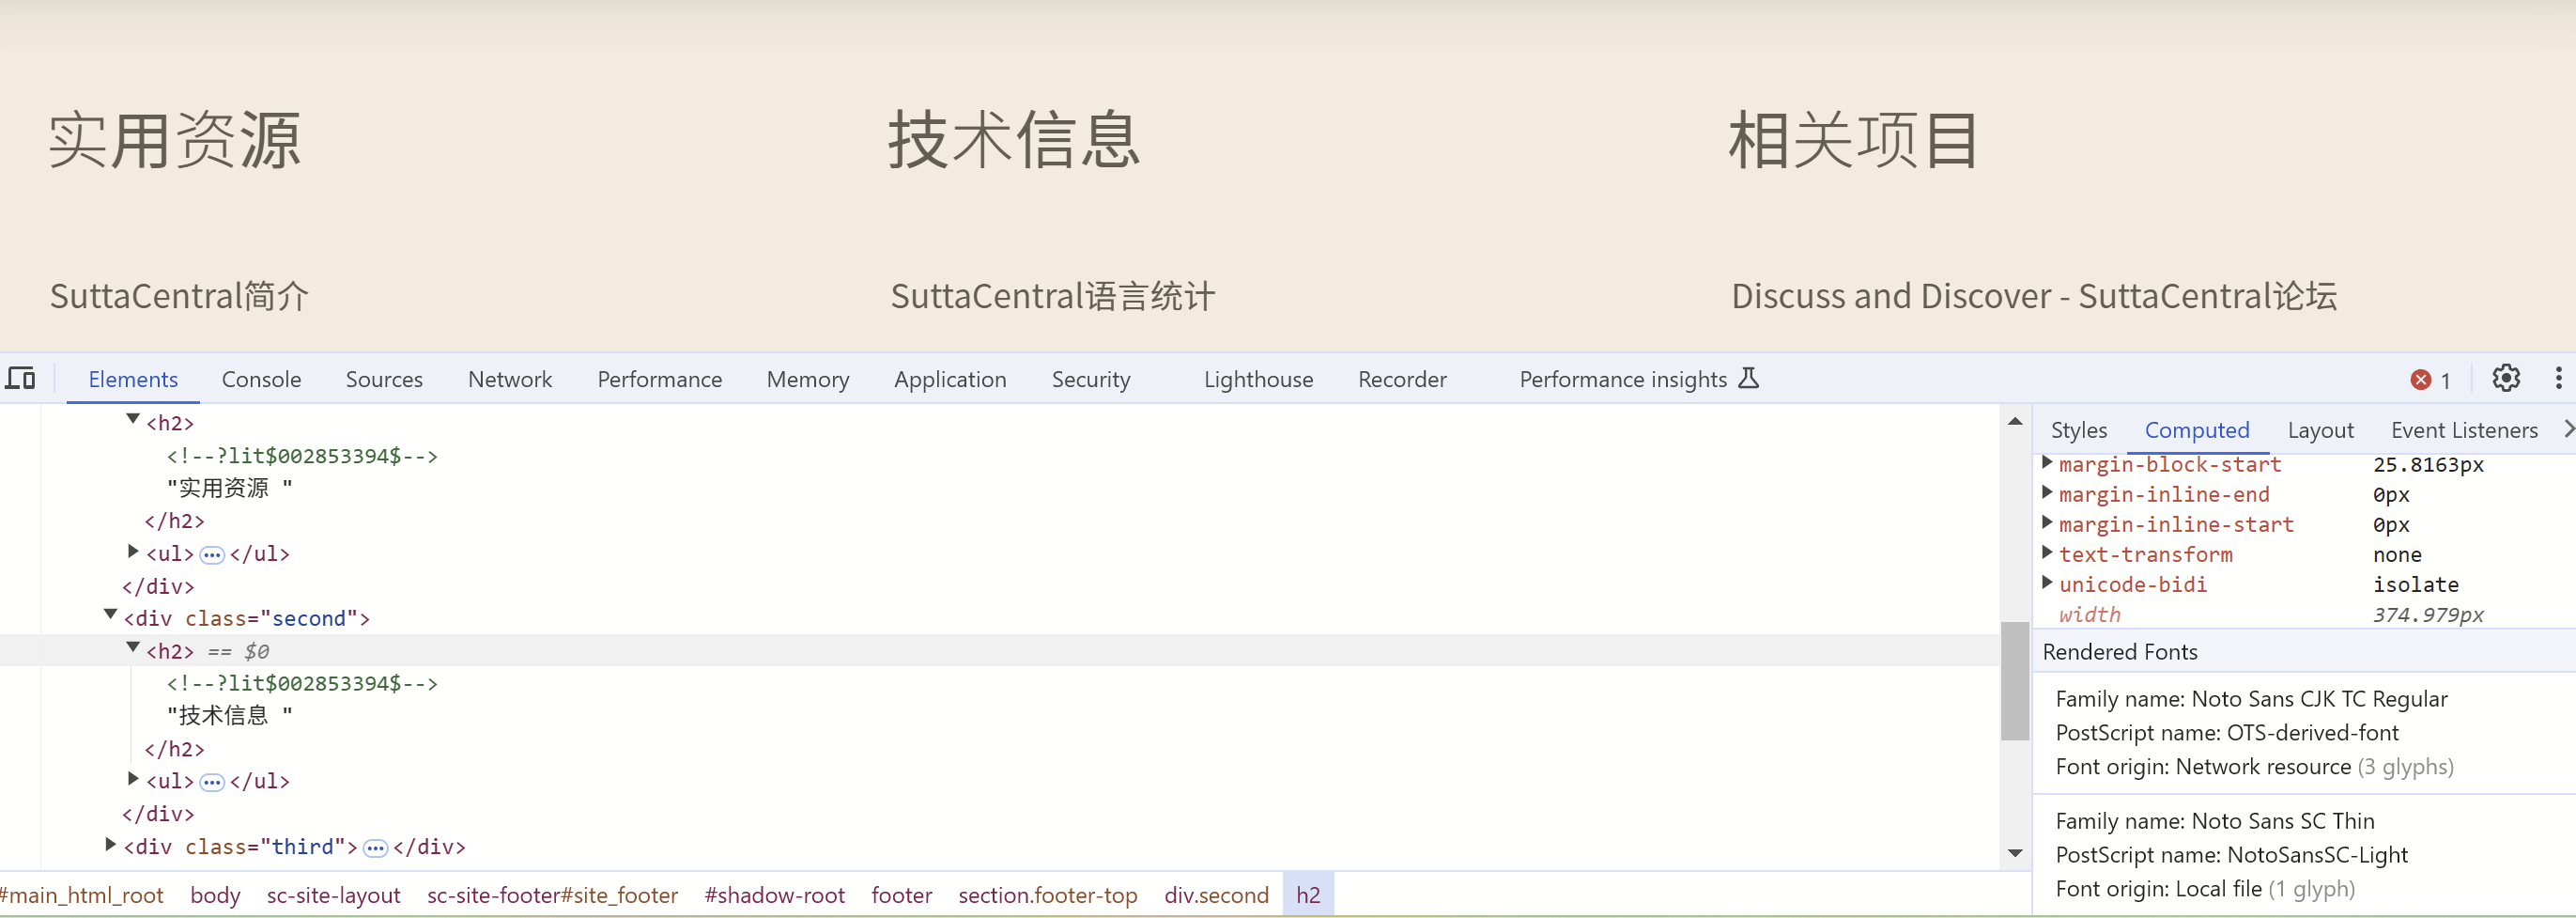The height and width of the screenshot is (918, 2576).
Task: Expand the margin-block-start computed property
Action: (x=2047, y=464)
